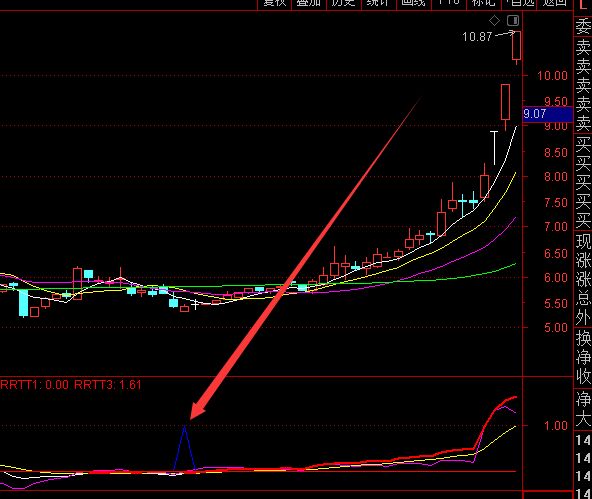The height and width of the screenshot is (499, 592).
Task: Click the white long-wick candle near 8.50
Action: [494, 148]
